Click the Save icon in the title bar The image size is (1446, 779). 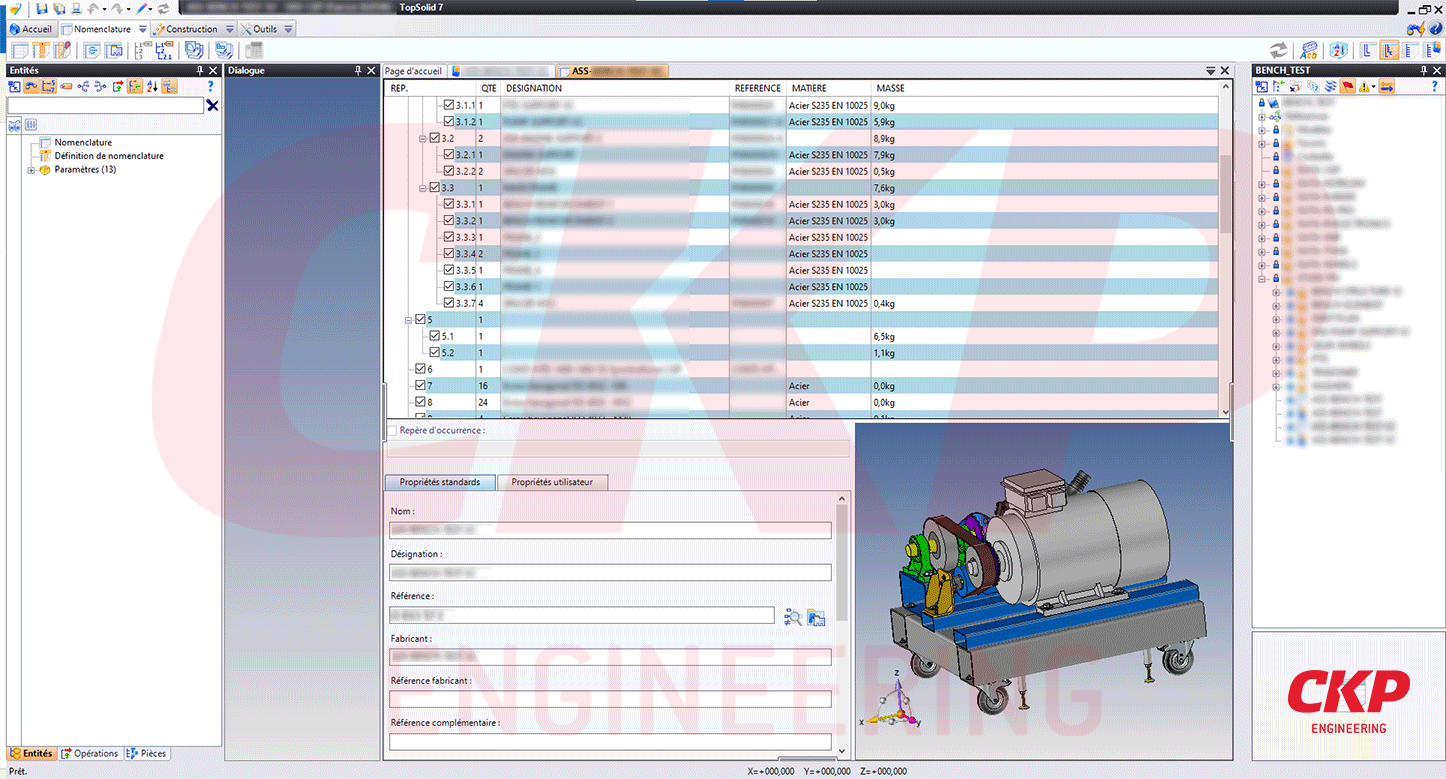coord(42,9)
